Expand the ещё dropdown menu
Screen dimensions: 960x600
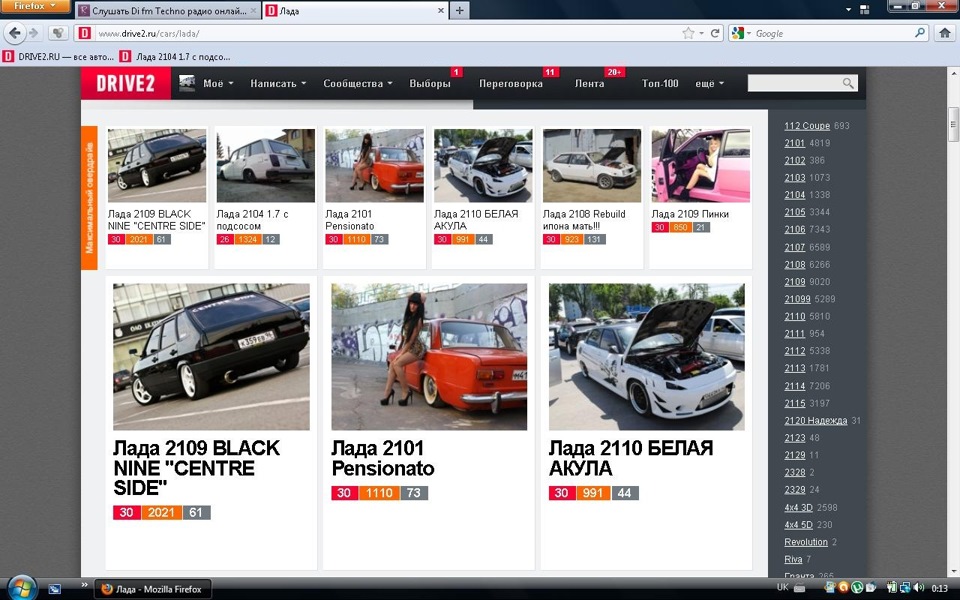(x=710, y=83)
